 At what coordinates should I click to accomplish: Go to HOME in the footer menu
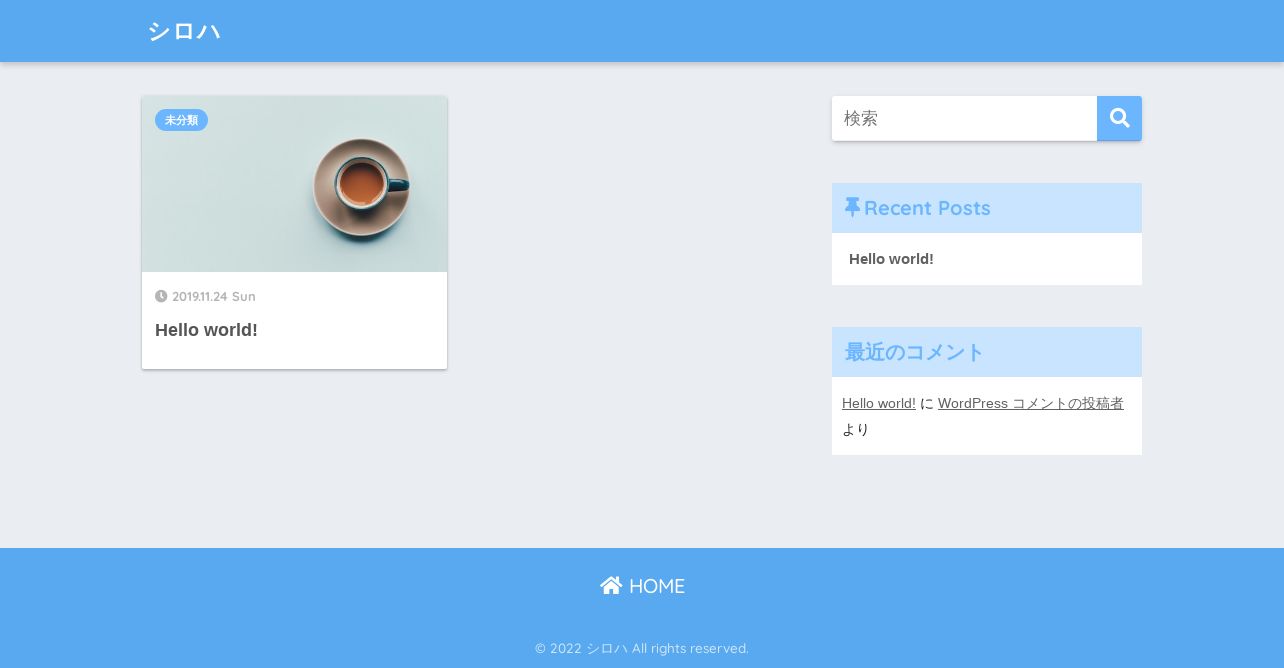[642, 586]
